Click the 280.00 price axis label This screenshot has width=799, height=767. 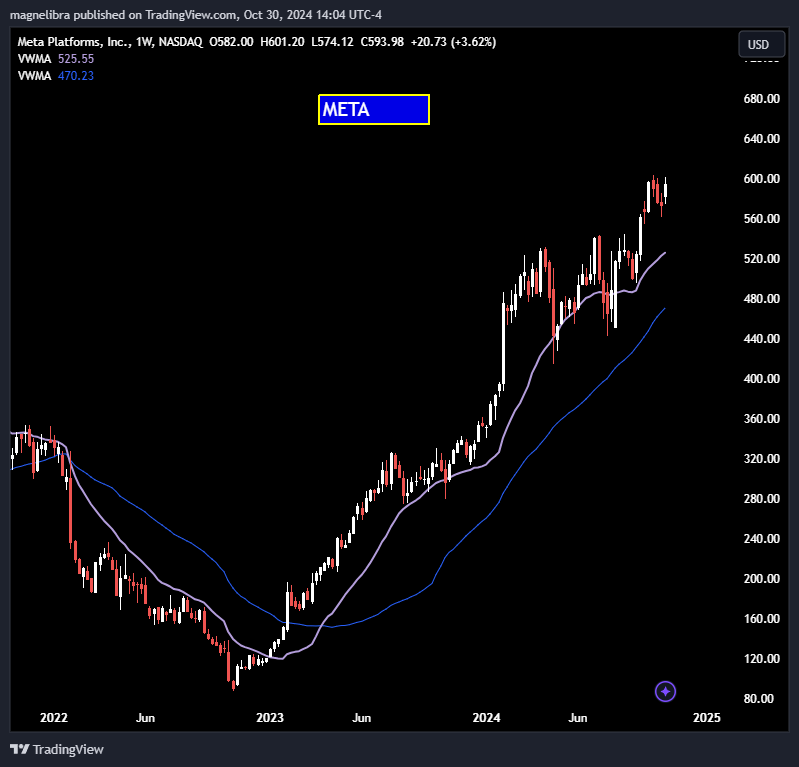[761, 498]
